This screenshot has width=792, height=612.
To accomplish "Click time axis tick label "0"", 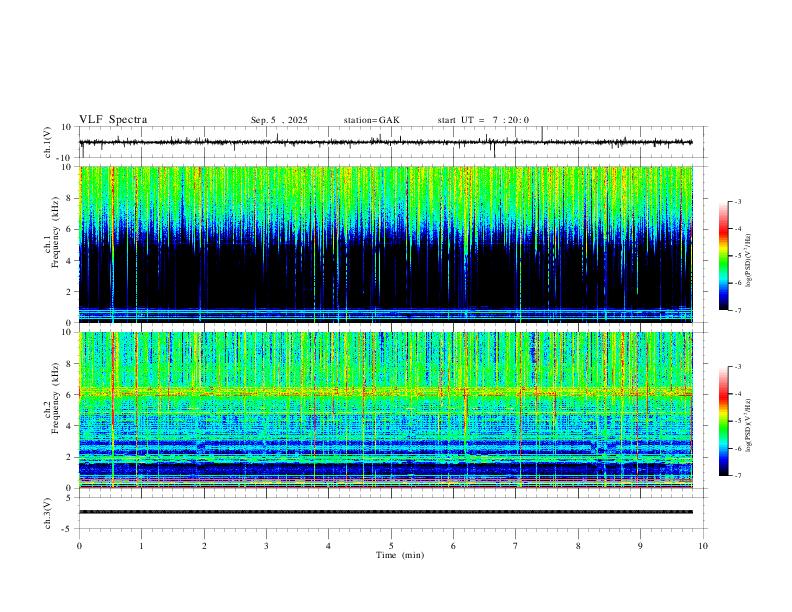I will point(79,546).
